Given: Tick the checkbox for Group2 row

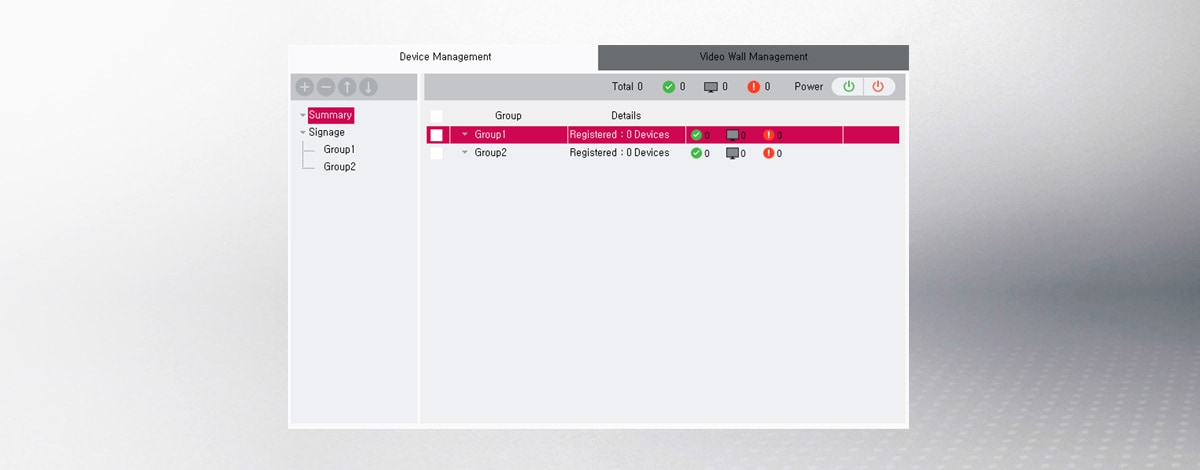Looking at the screenshot, I should coord(436,153).
